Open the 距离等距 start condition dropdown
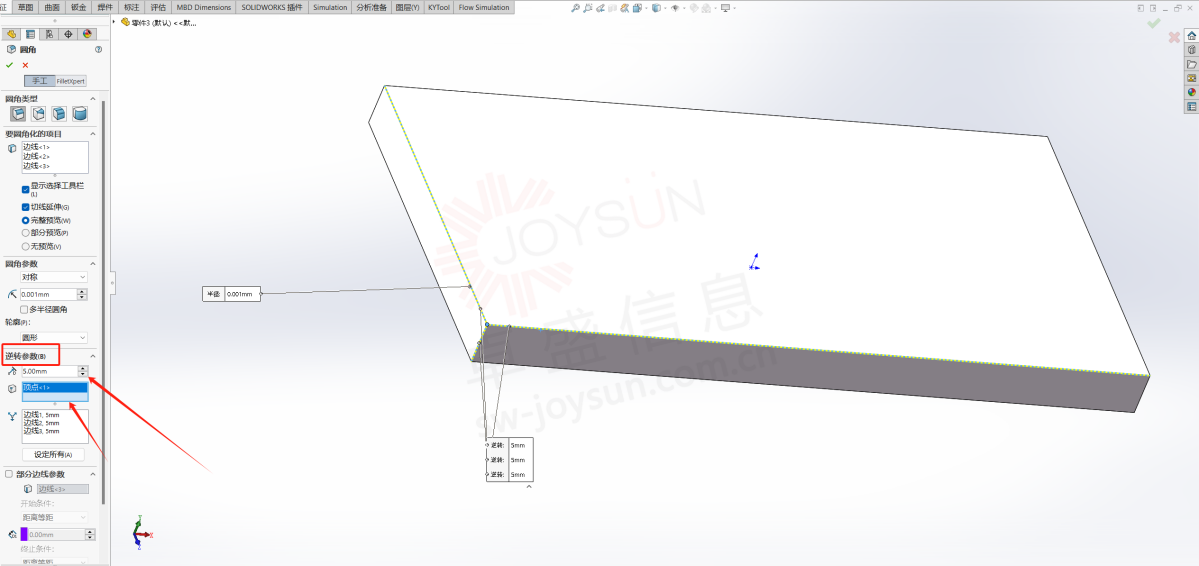Image resolution: width=1199 pixels, height=566 pixels. click(54, 518)
